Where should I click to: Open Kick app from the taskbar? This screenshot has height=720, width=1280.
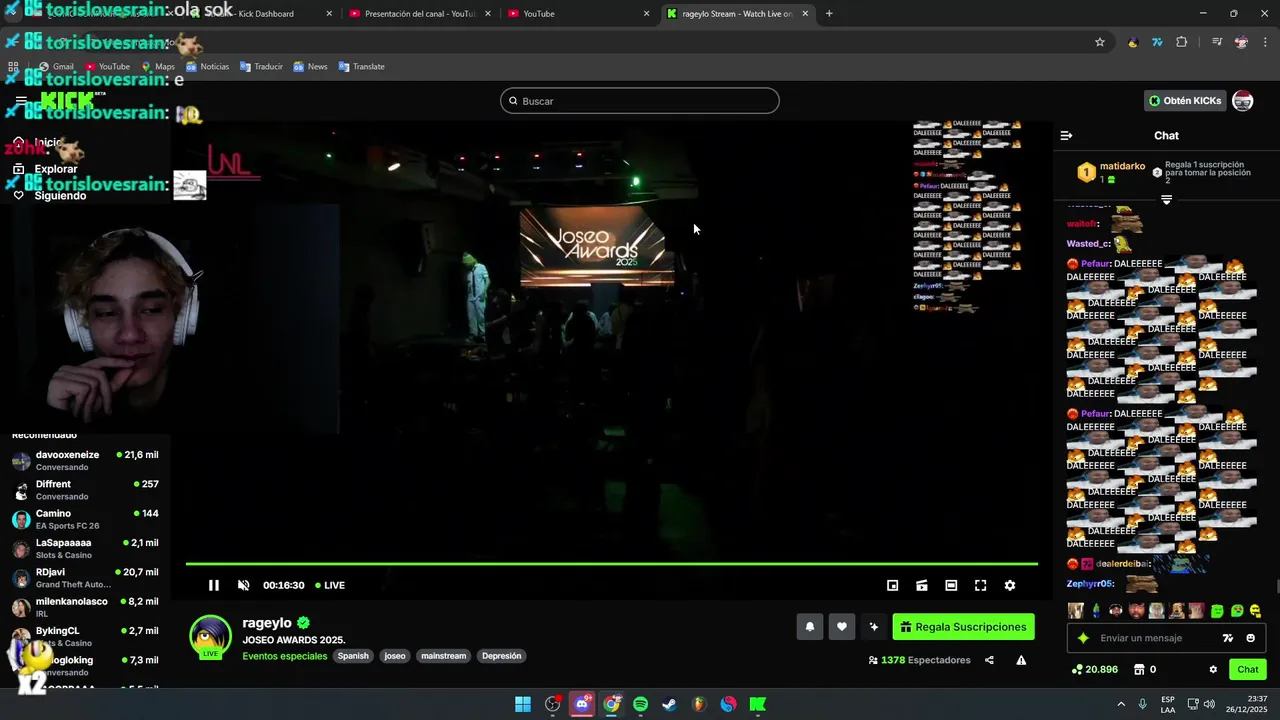758,704
